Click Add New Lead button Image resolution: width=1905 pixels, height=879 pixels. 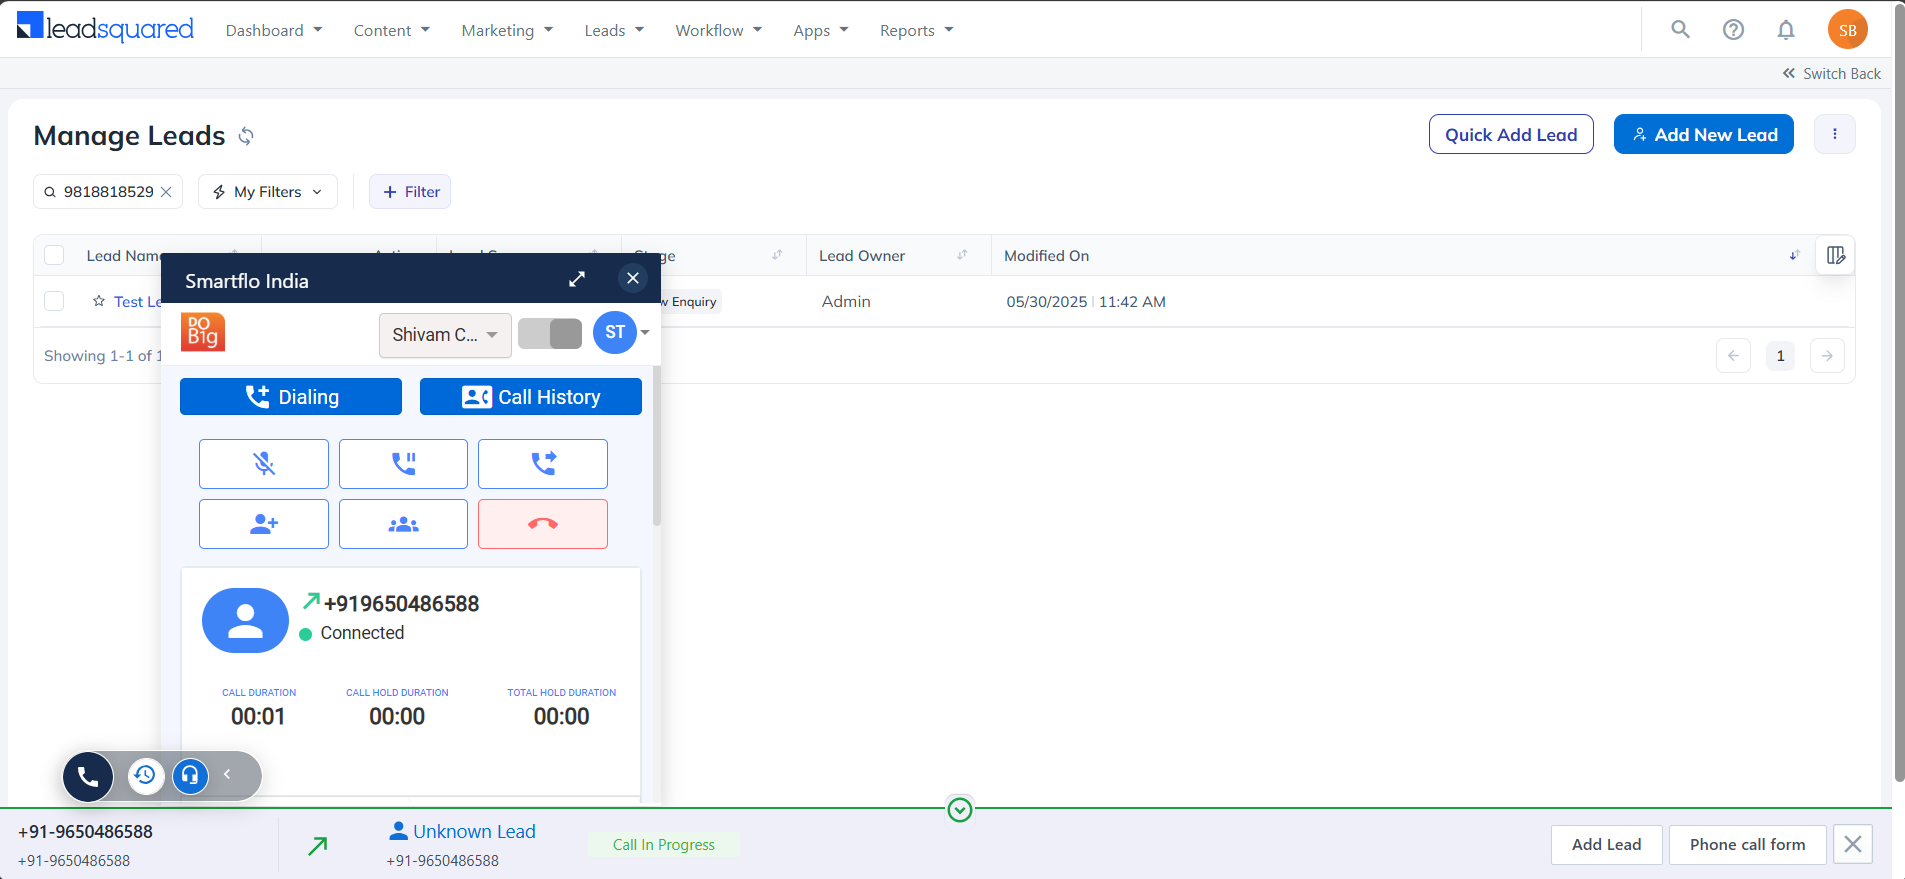1704,134
